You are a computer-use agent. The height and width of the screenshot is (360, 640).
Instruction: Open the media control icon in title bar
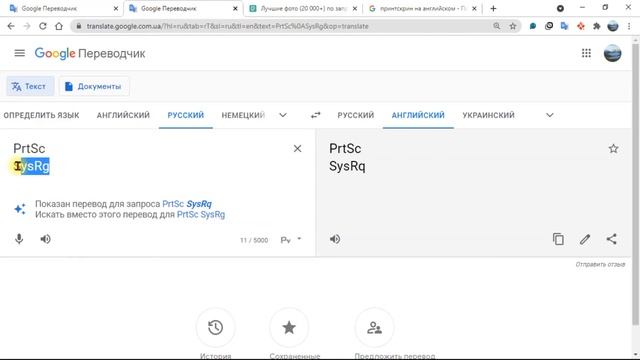coord(560,8)
